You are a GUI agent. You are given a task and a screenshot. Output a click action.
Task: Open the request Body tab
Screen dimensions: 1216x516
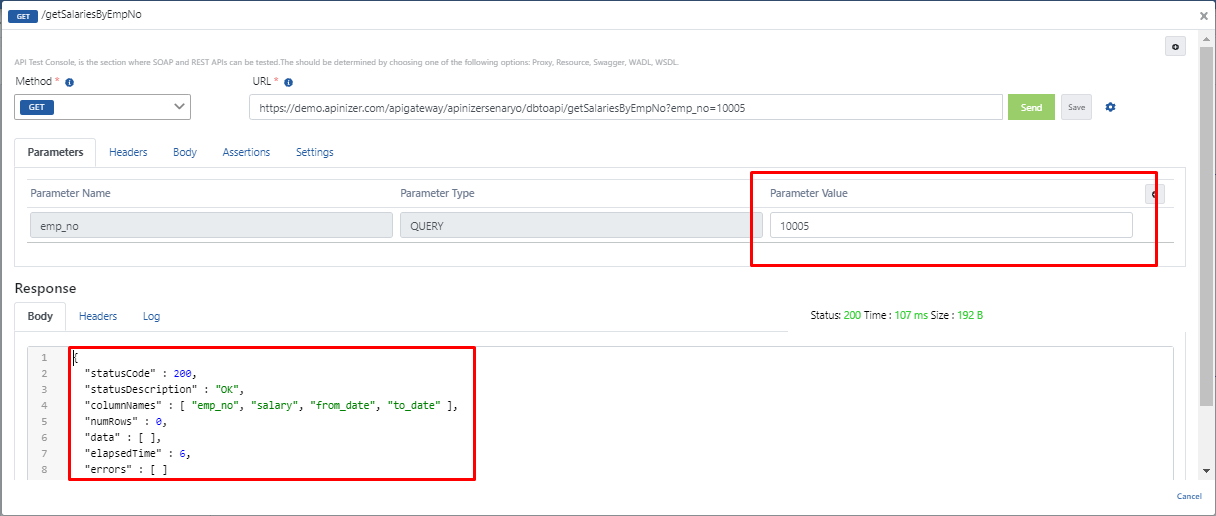pyautogui.click(x=185, y=152)
